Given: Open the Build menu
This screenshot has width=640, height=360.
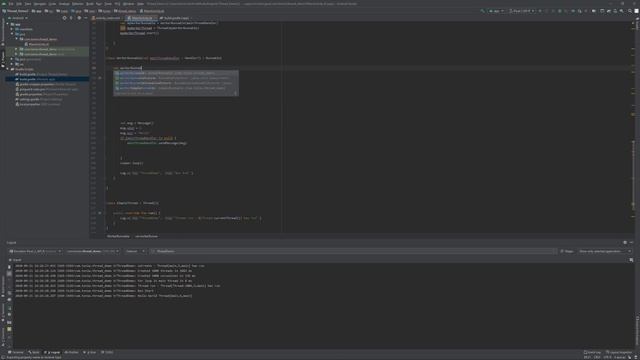Looking at the screenshot, I should coord(90,4).
